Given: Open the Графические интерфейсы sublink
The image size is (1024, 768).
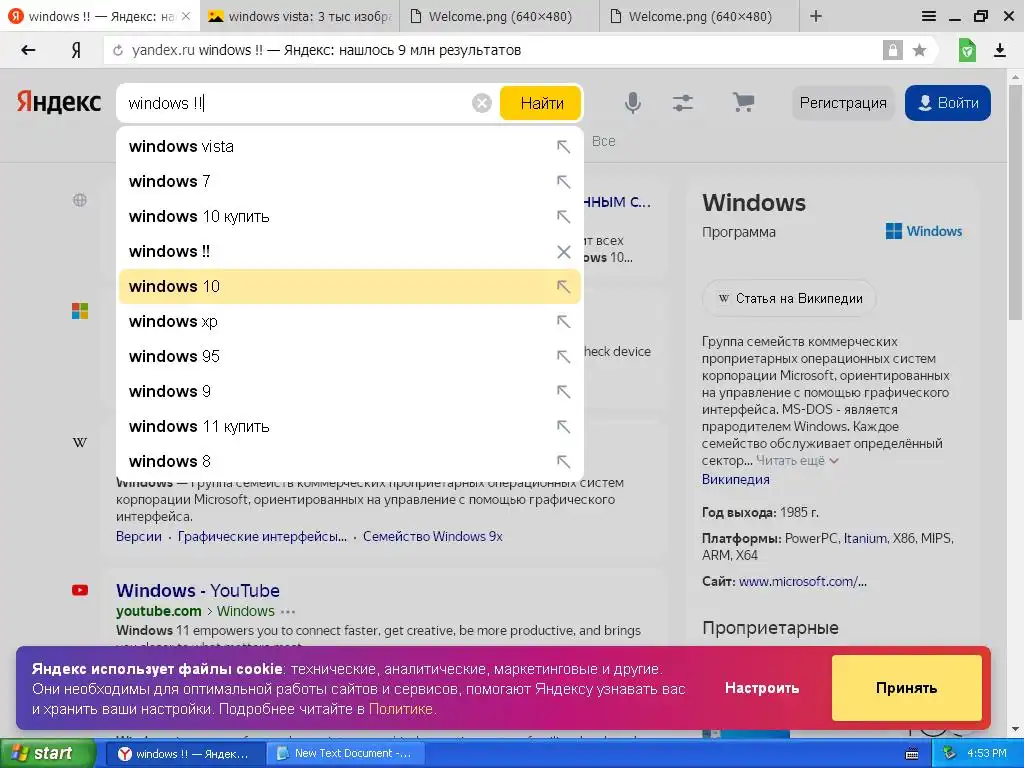Looking at the screenshot, I should [x=262, y=536].
